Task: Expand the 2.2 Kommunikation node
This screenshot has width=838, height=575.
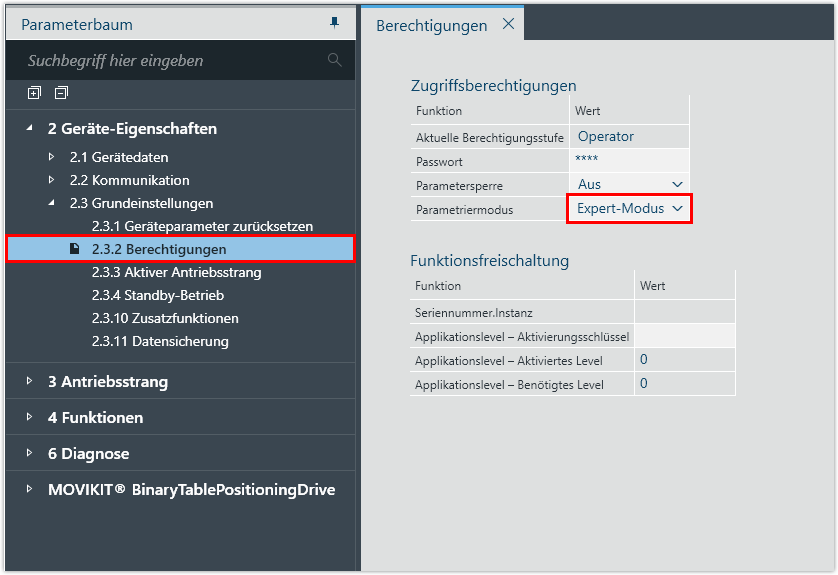Action: click(x=52, y=180)
